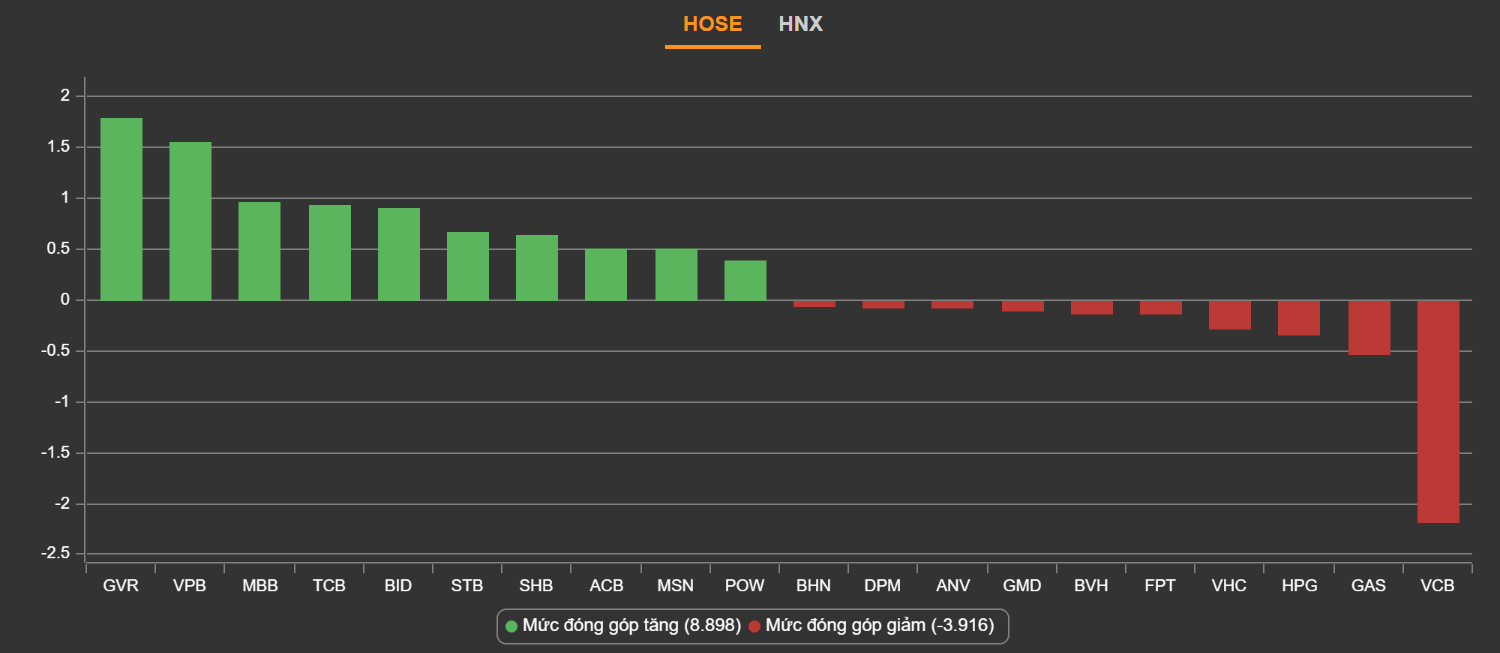The width and height of the screenshot is (1500, 653).
Task: Click the large red VCB bar
Action: tap(1438, 411)
